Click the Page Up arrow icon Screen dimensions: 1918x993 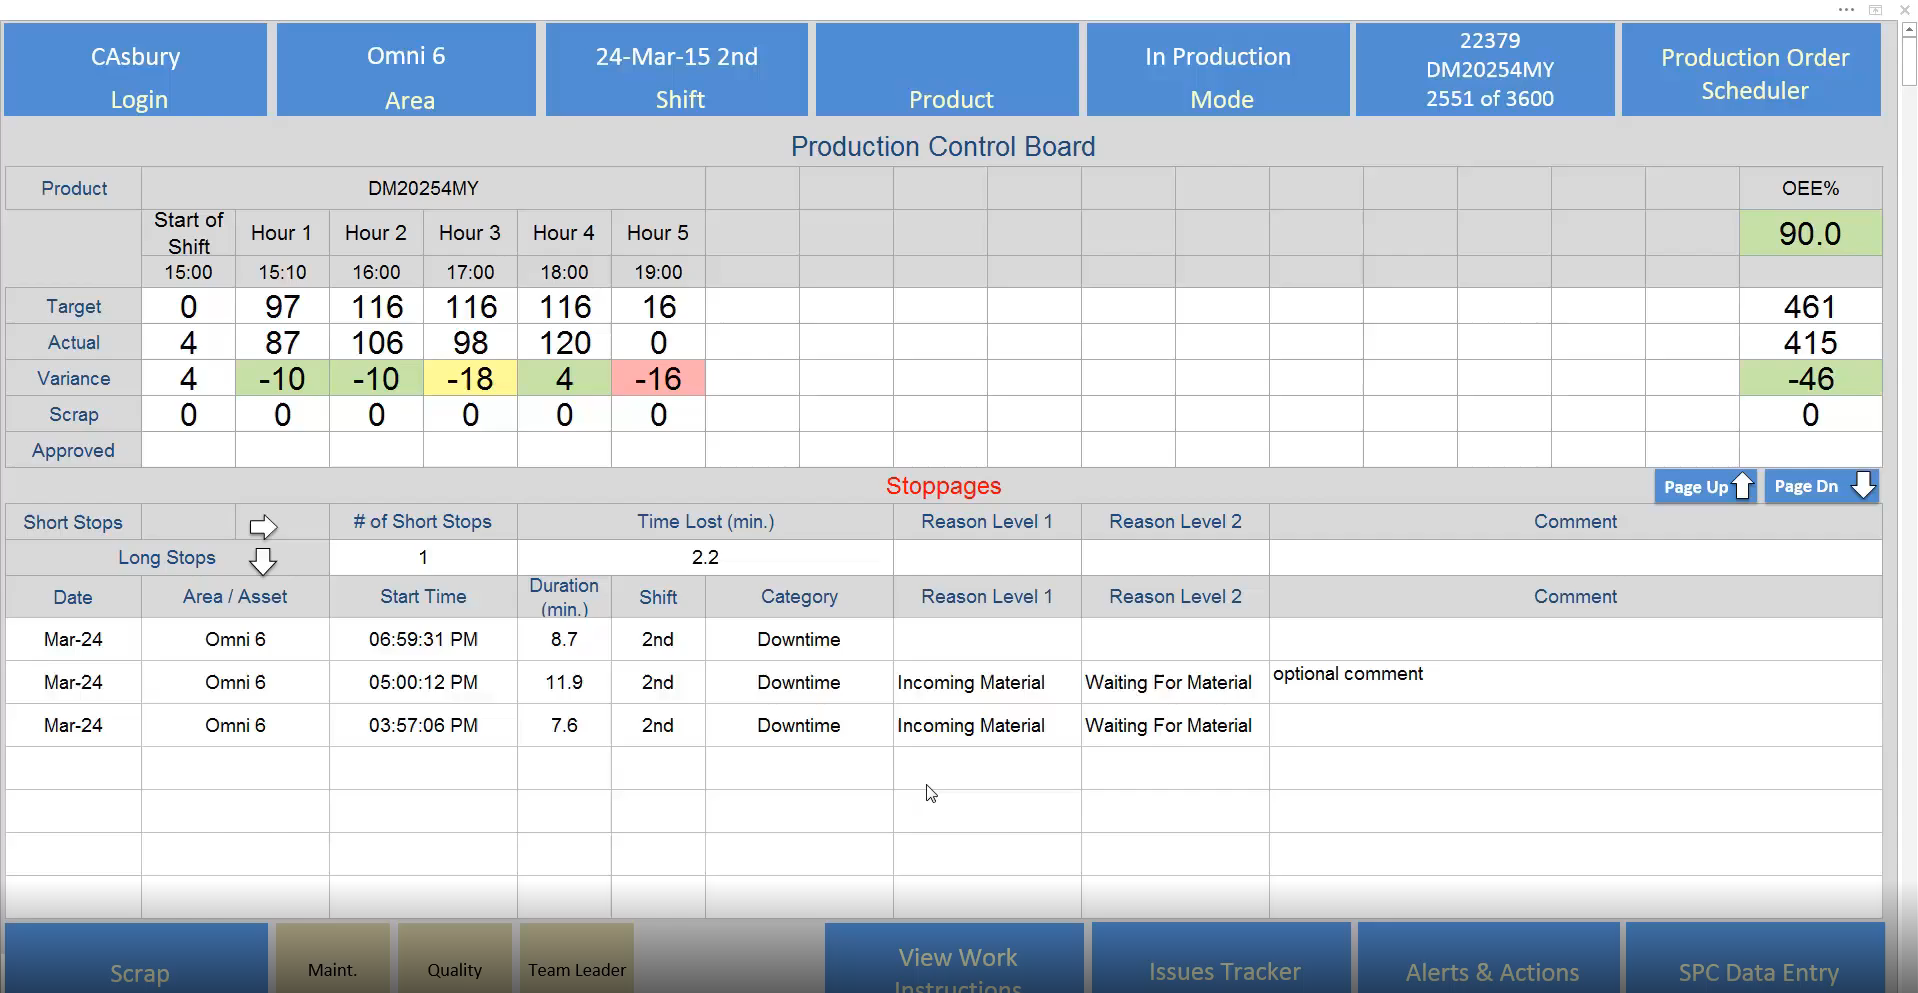pos(1743,486)
